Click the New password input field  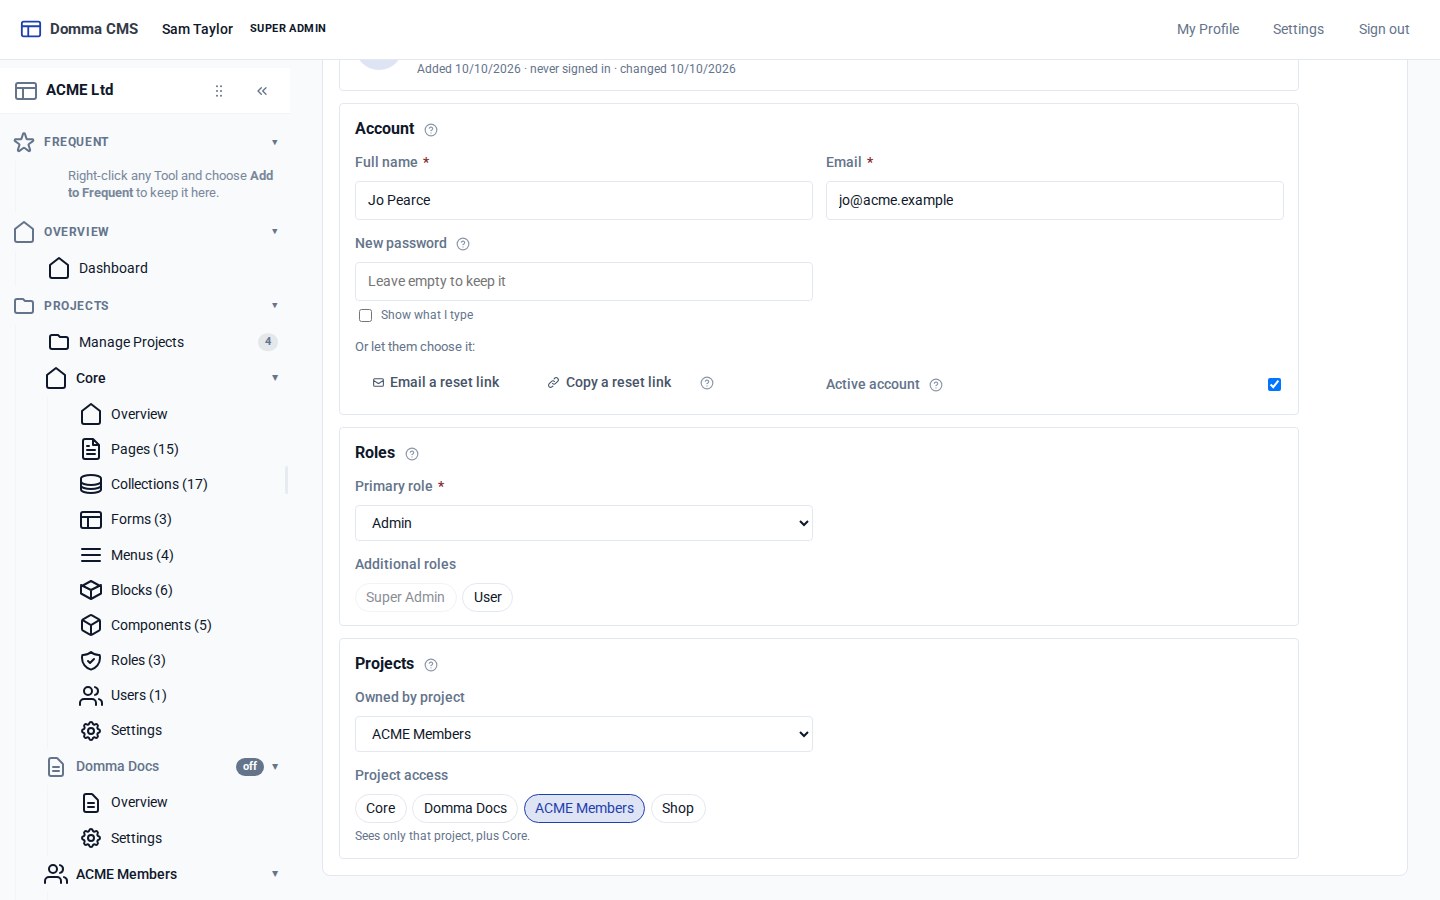584,281
